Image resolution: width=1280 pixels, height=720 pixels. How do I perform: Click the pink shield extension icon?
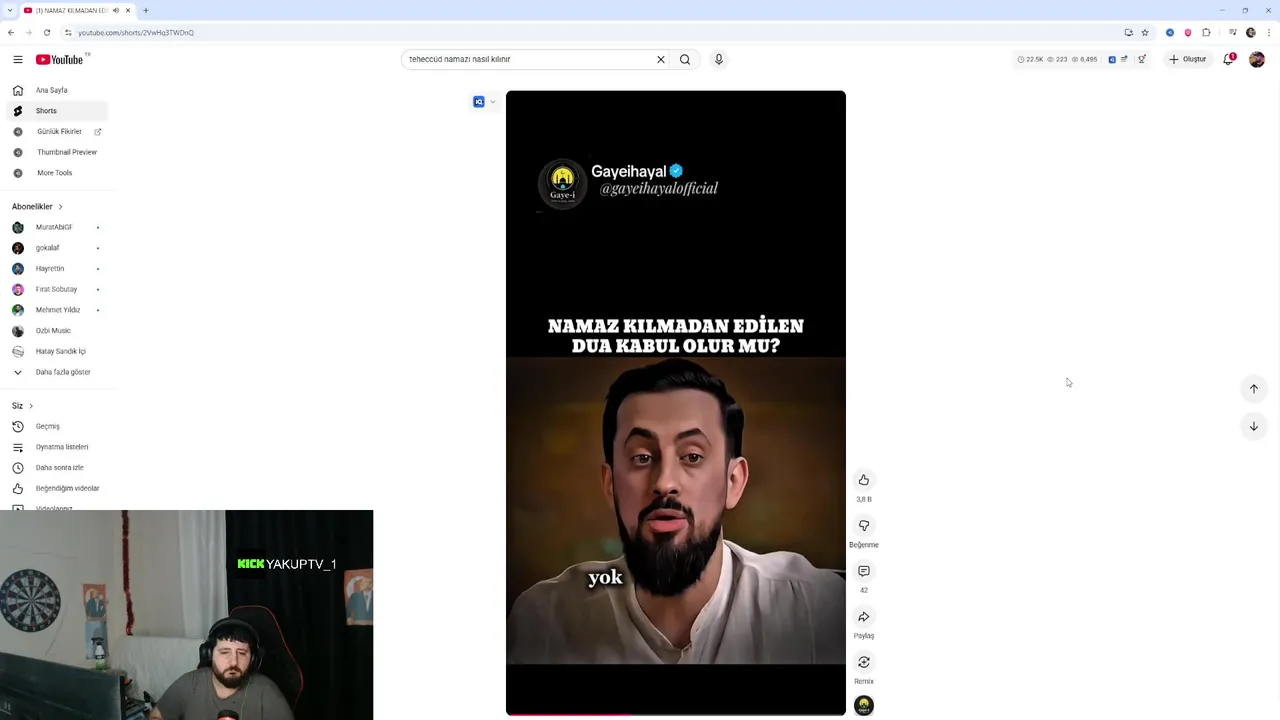[x=1188, y=32]
